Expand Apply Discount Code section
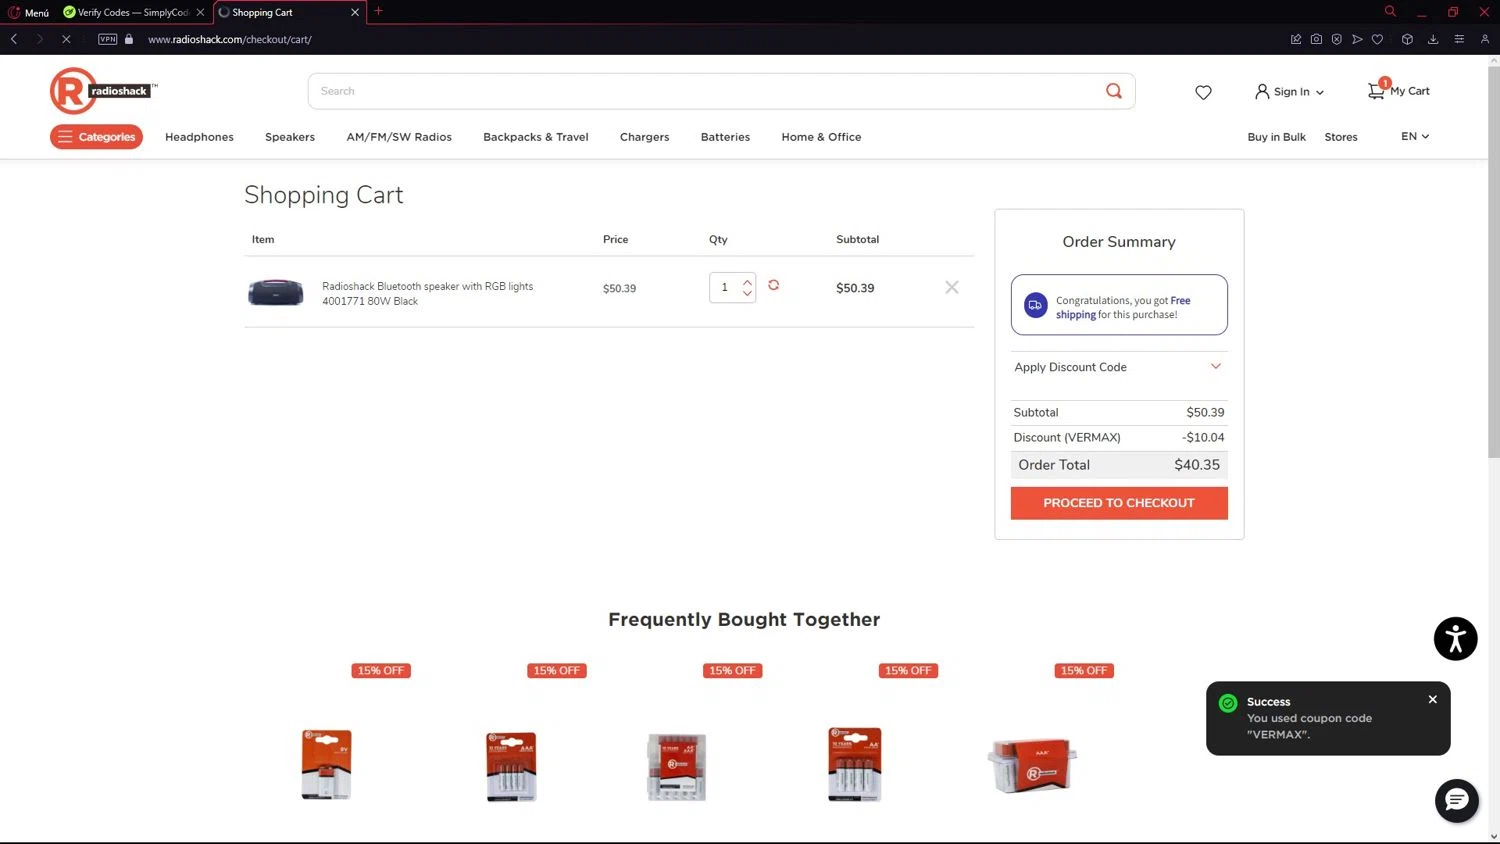Screen dimensions: 1500x844 (1118, 367)
